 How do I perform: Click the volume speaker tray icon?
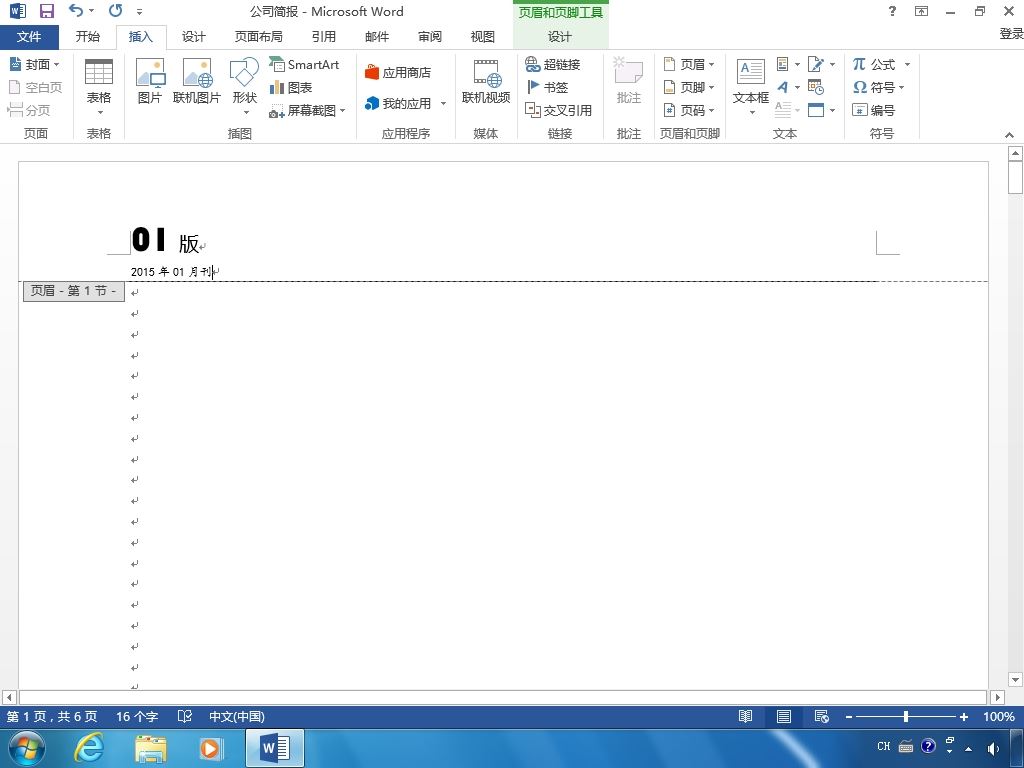tap(993, 748)
